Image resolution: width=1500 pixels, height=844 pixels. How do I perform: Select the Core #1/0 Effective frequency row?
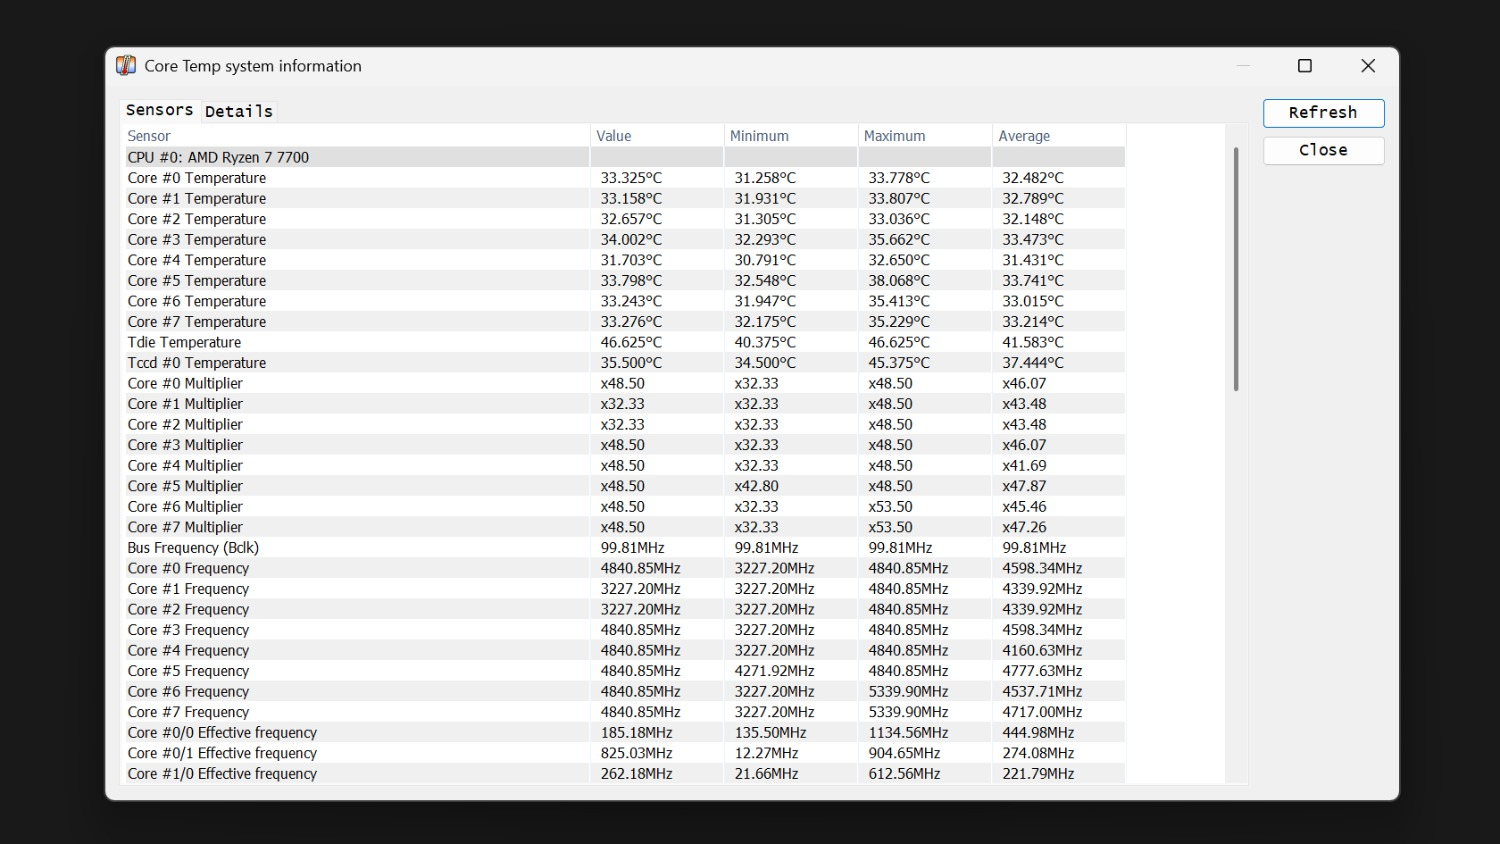point(624,773)
